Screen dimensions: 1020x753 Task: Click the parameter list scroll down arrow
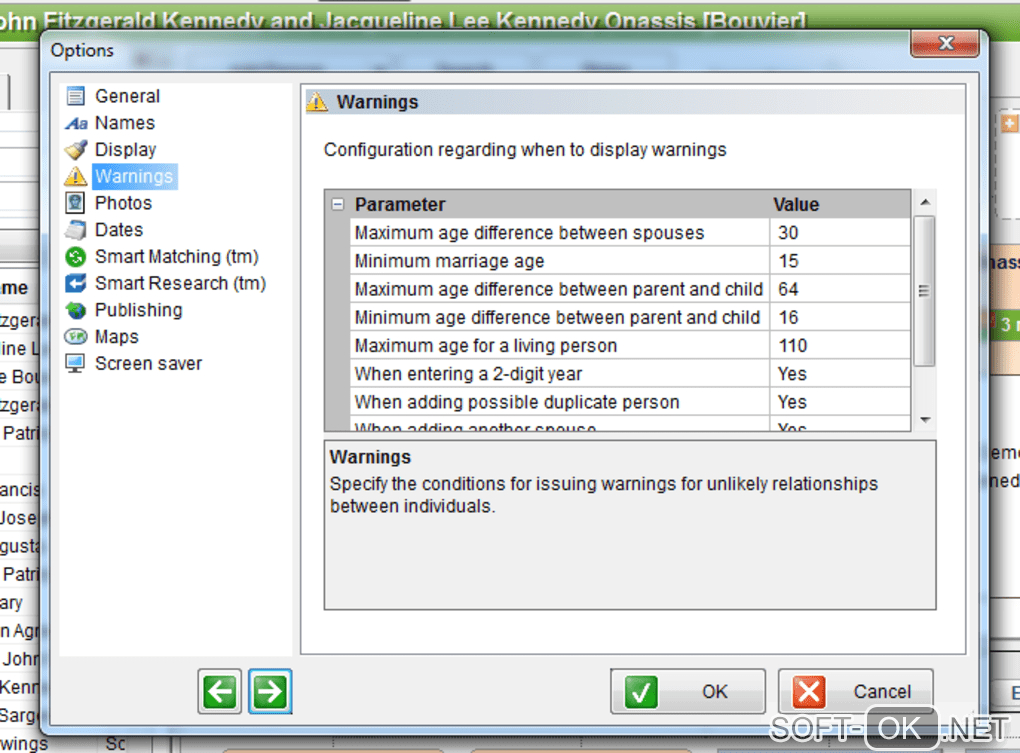pyautogui.click(x=924, y=420)
